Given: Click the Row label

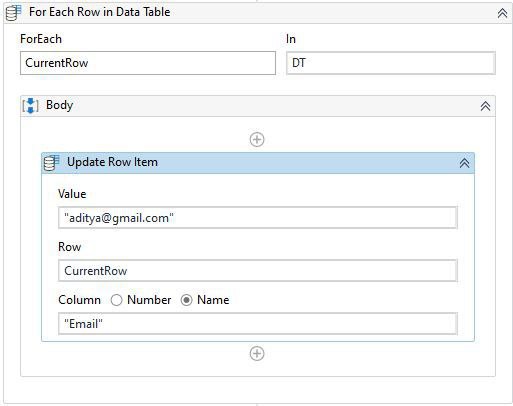Looking at the screenshot, I should pos(70,247).
